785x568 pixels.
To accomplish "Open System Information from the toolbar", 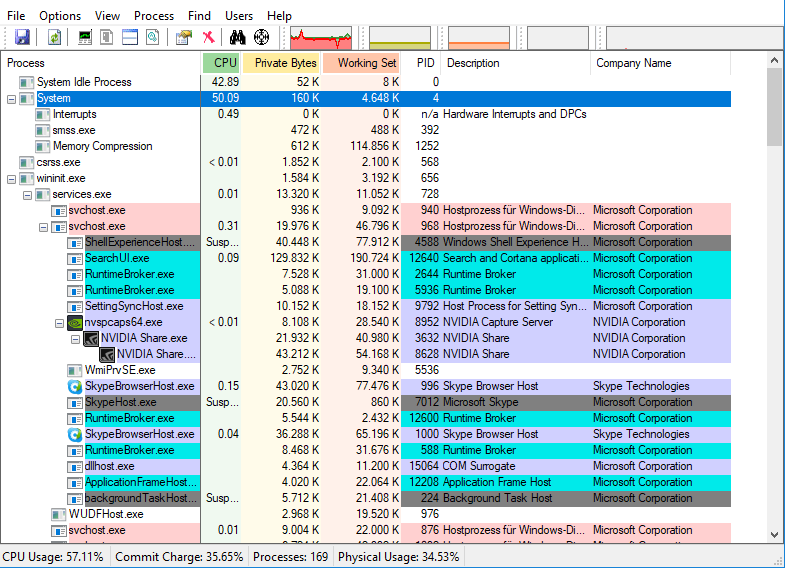I will [x=85, y=37].
